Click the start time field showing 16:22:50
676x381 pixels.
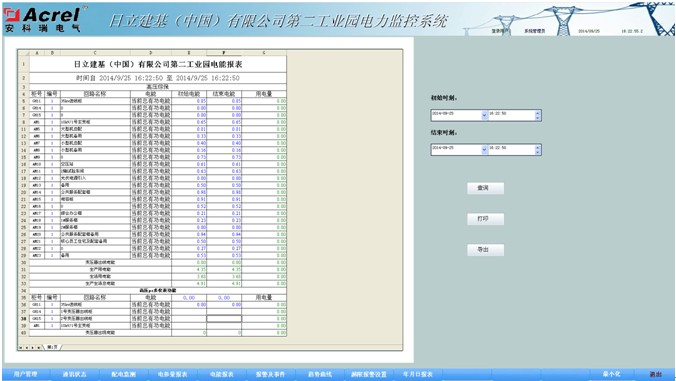(511, 115)
